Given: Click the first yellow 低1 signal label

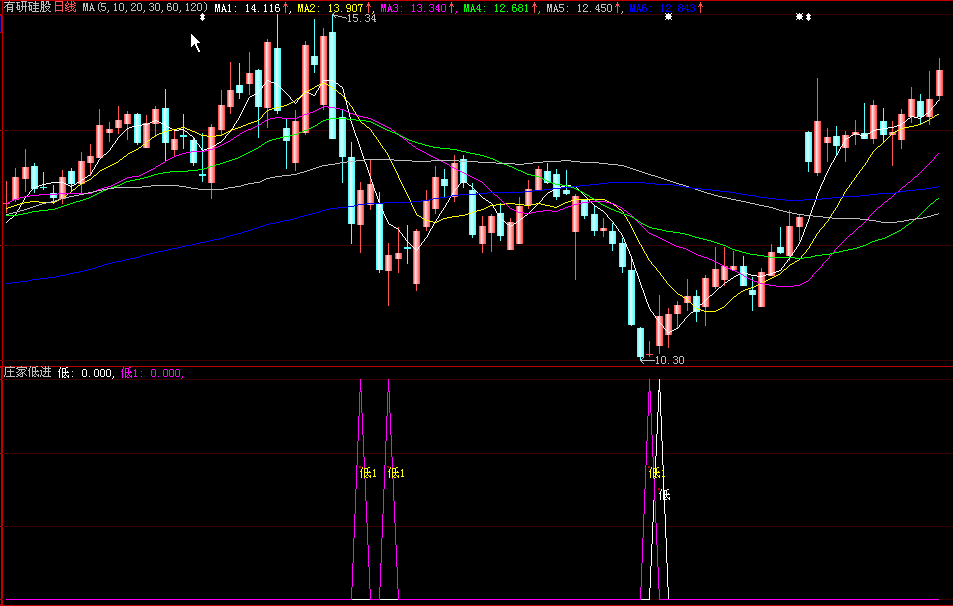Looking at the screenshot, I should coord(367,473).
